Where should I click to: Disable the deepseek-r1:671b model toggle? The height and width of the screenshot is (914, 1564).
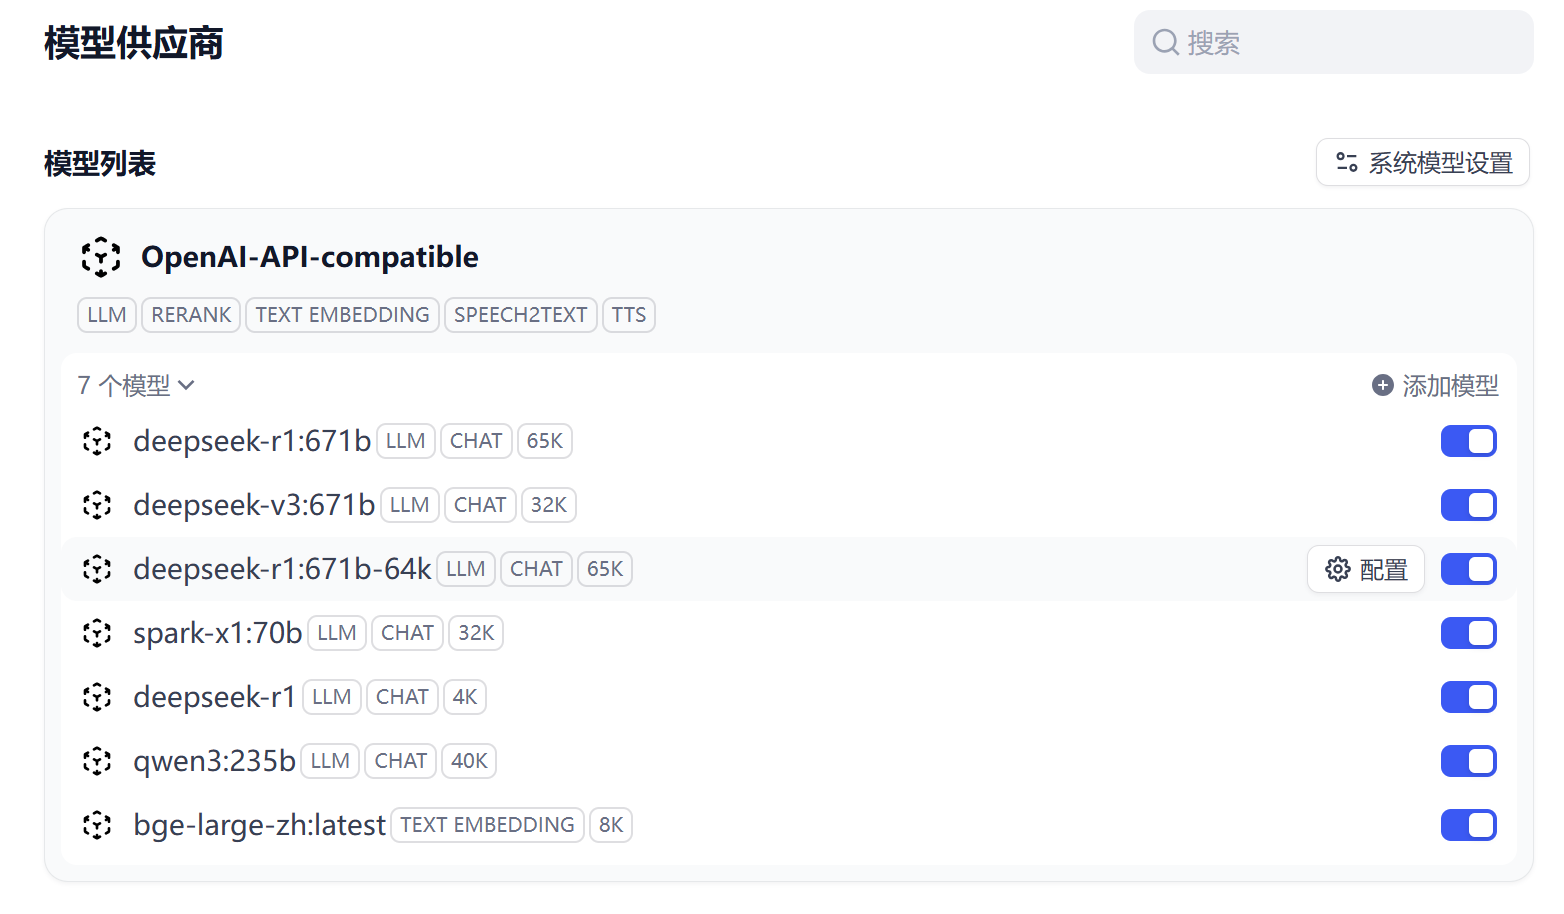[x=1468, y=441]
